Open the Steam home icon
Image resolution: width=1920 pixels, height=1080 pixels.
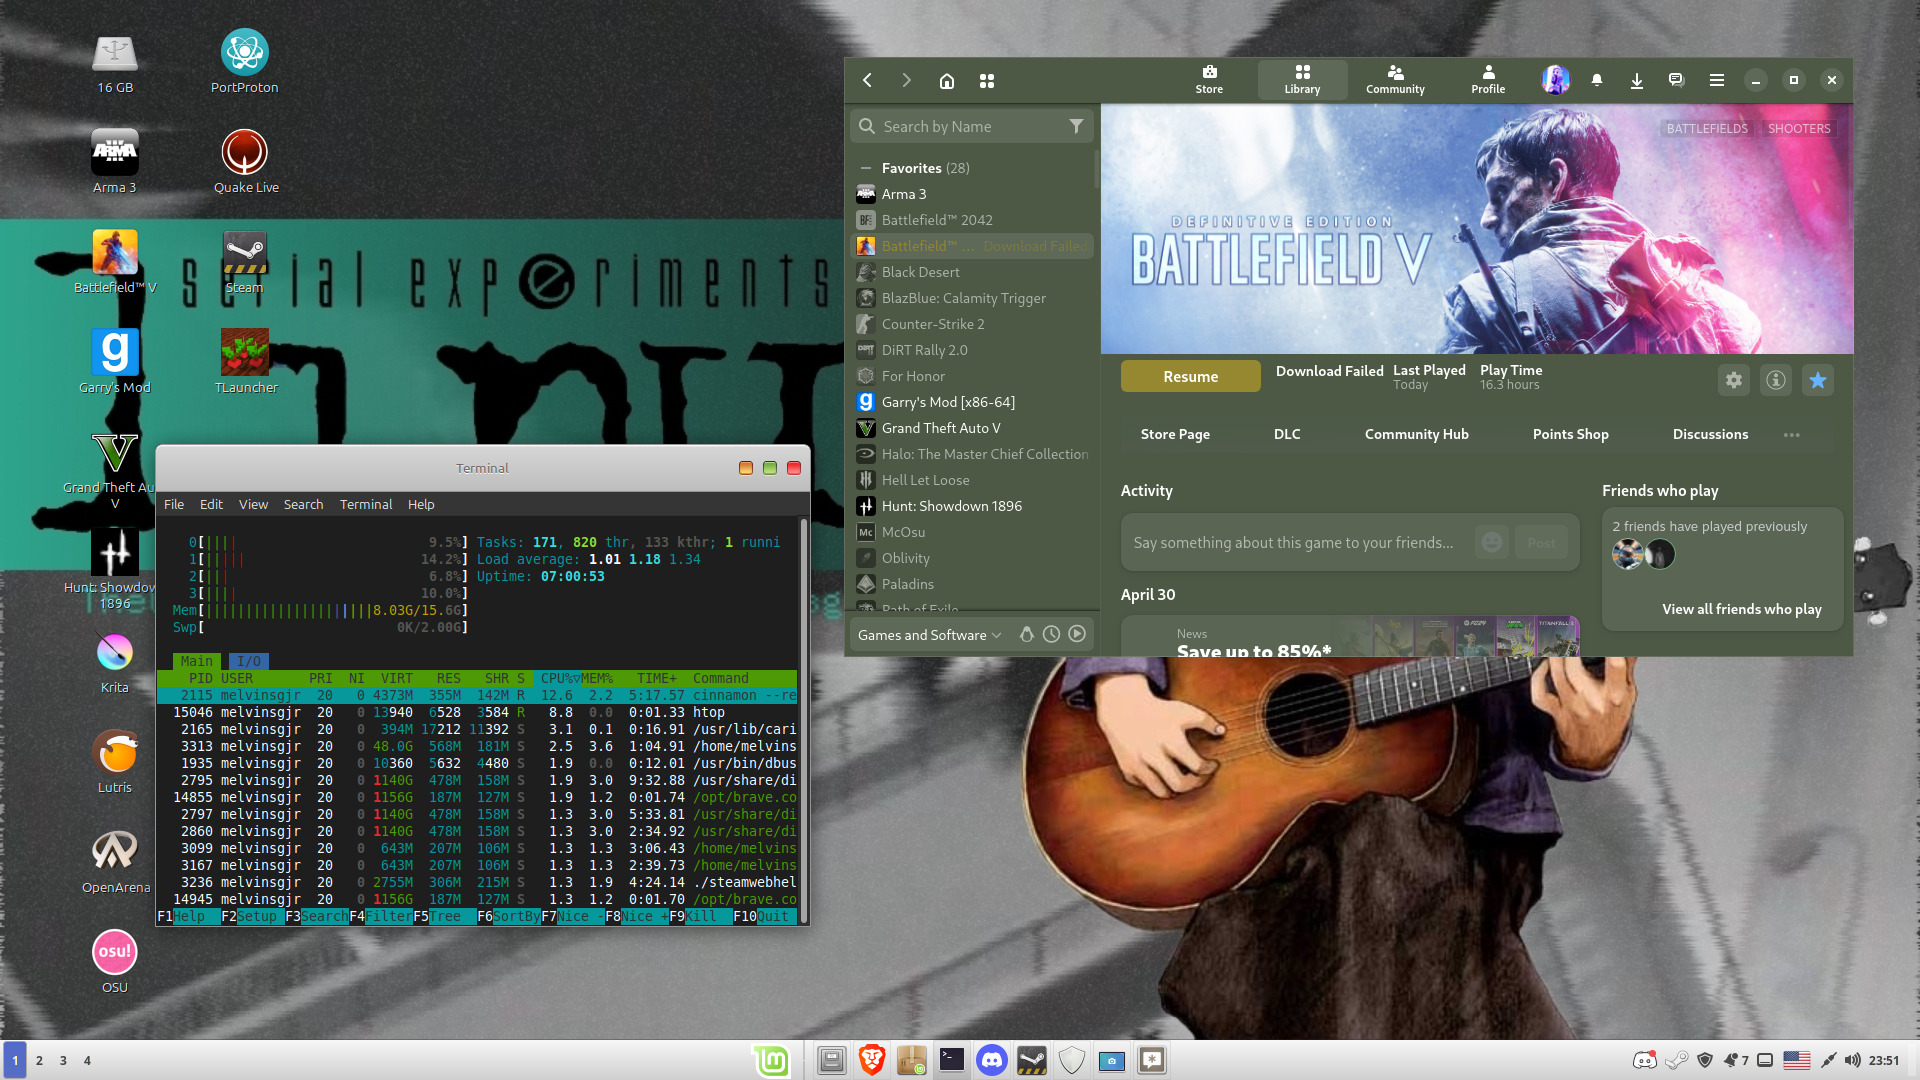946,81
